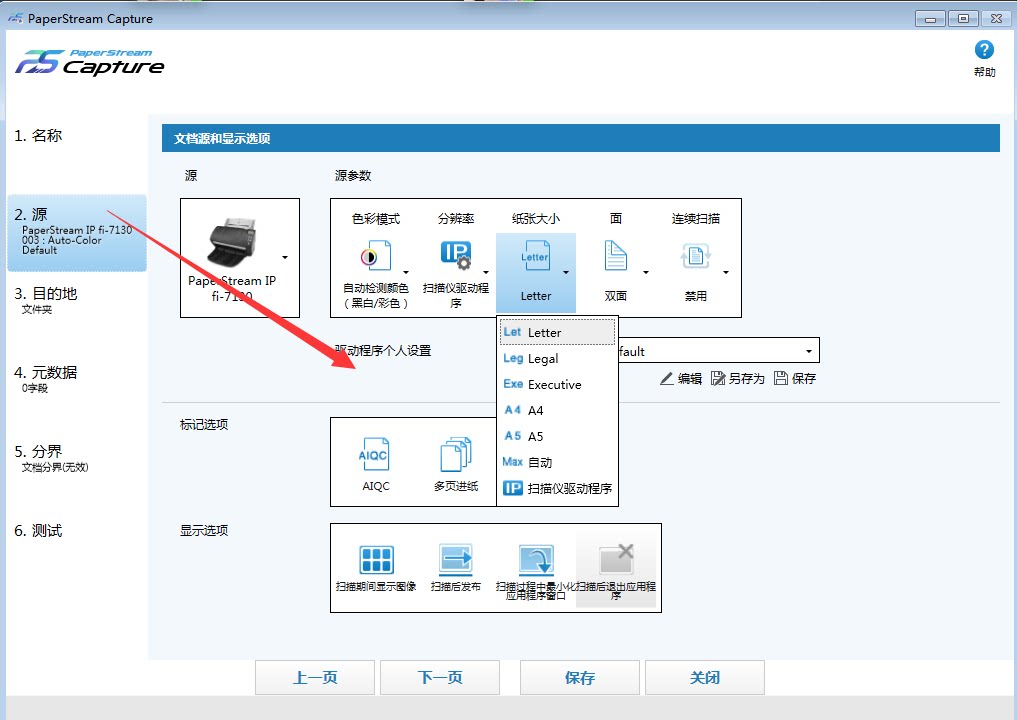Click the color mode auto-detect icon
1017x720 pixels.
[376, 256]
